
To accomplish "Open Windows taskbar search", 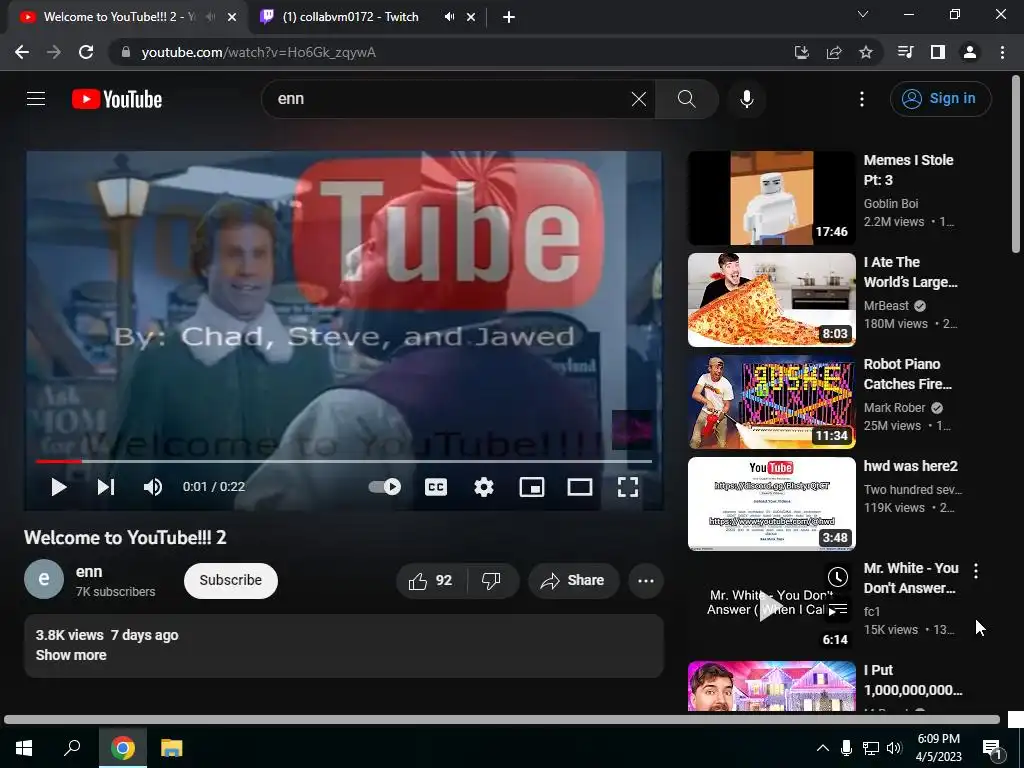I will coord(72,748).
